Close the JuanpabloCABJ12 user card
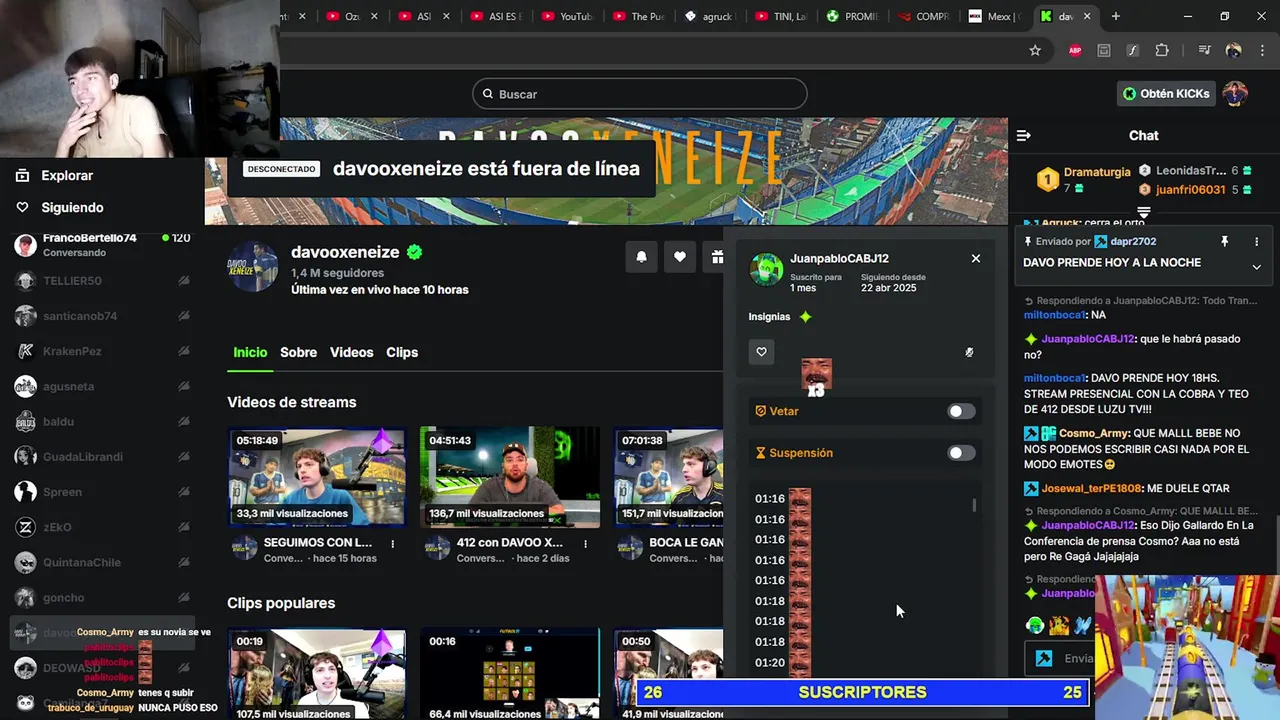 coord(976,258)
